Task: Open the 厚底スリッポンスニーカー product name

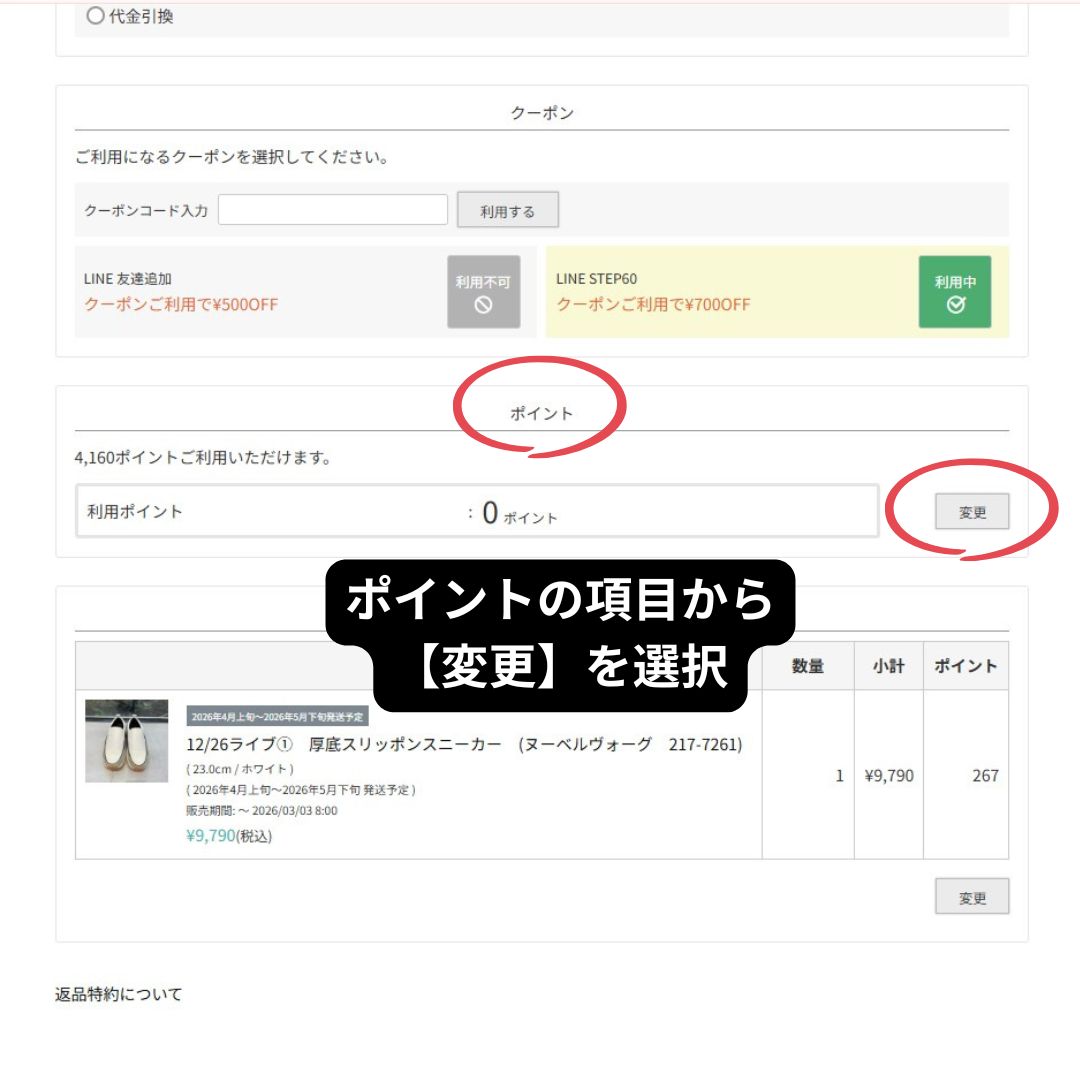Action: coord(464,745)
